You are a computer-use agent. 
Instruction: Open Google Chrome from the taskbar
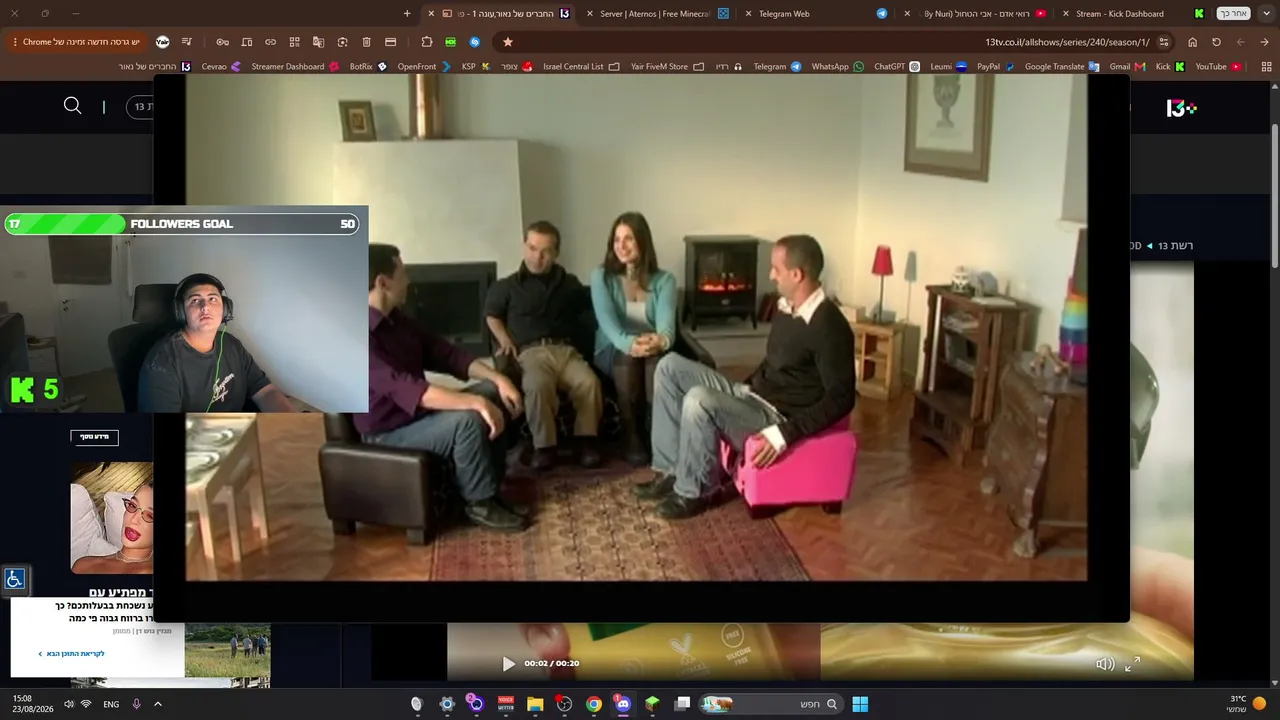[x=594, y=704]
